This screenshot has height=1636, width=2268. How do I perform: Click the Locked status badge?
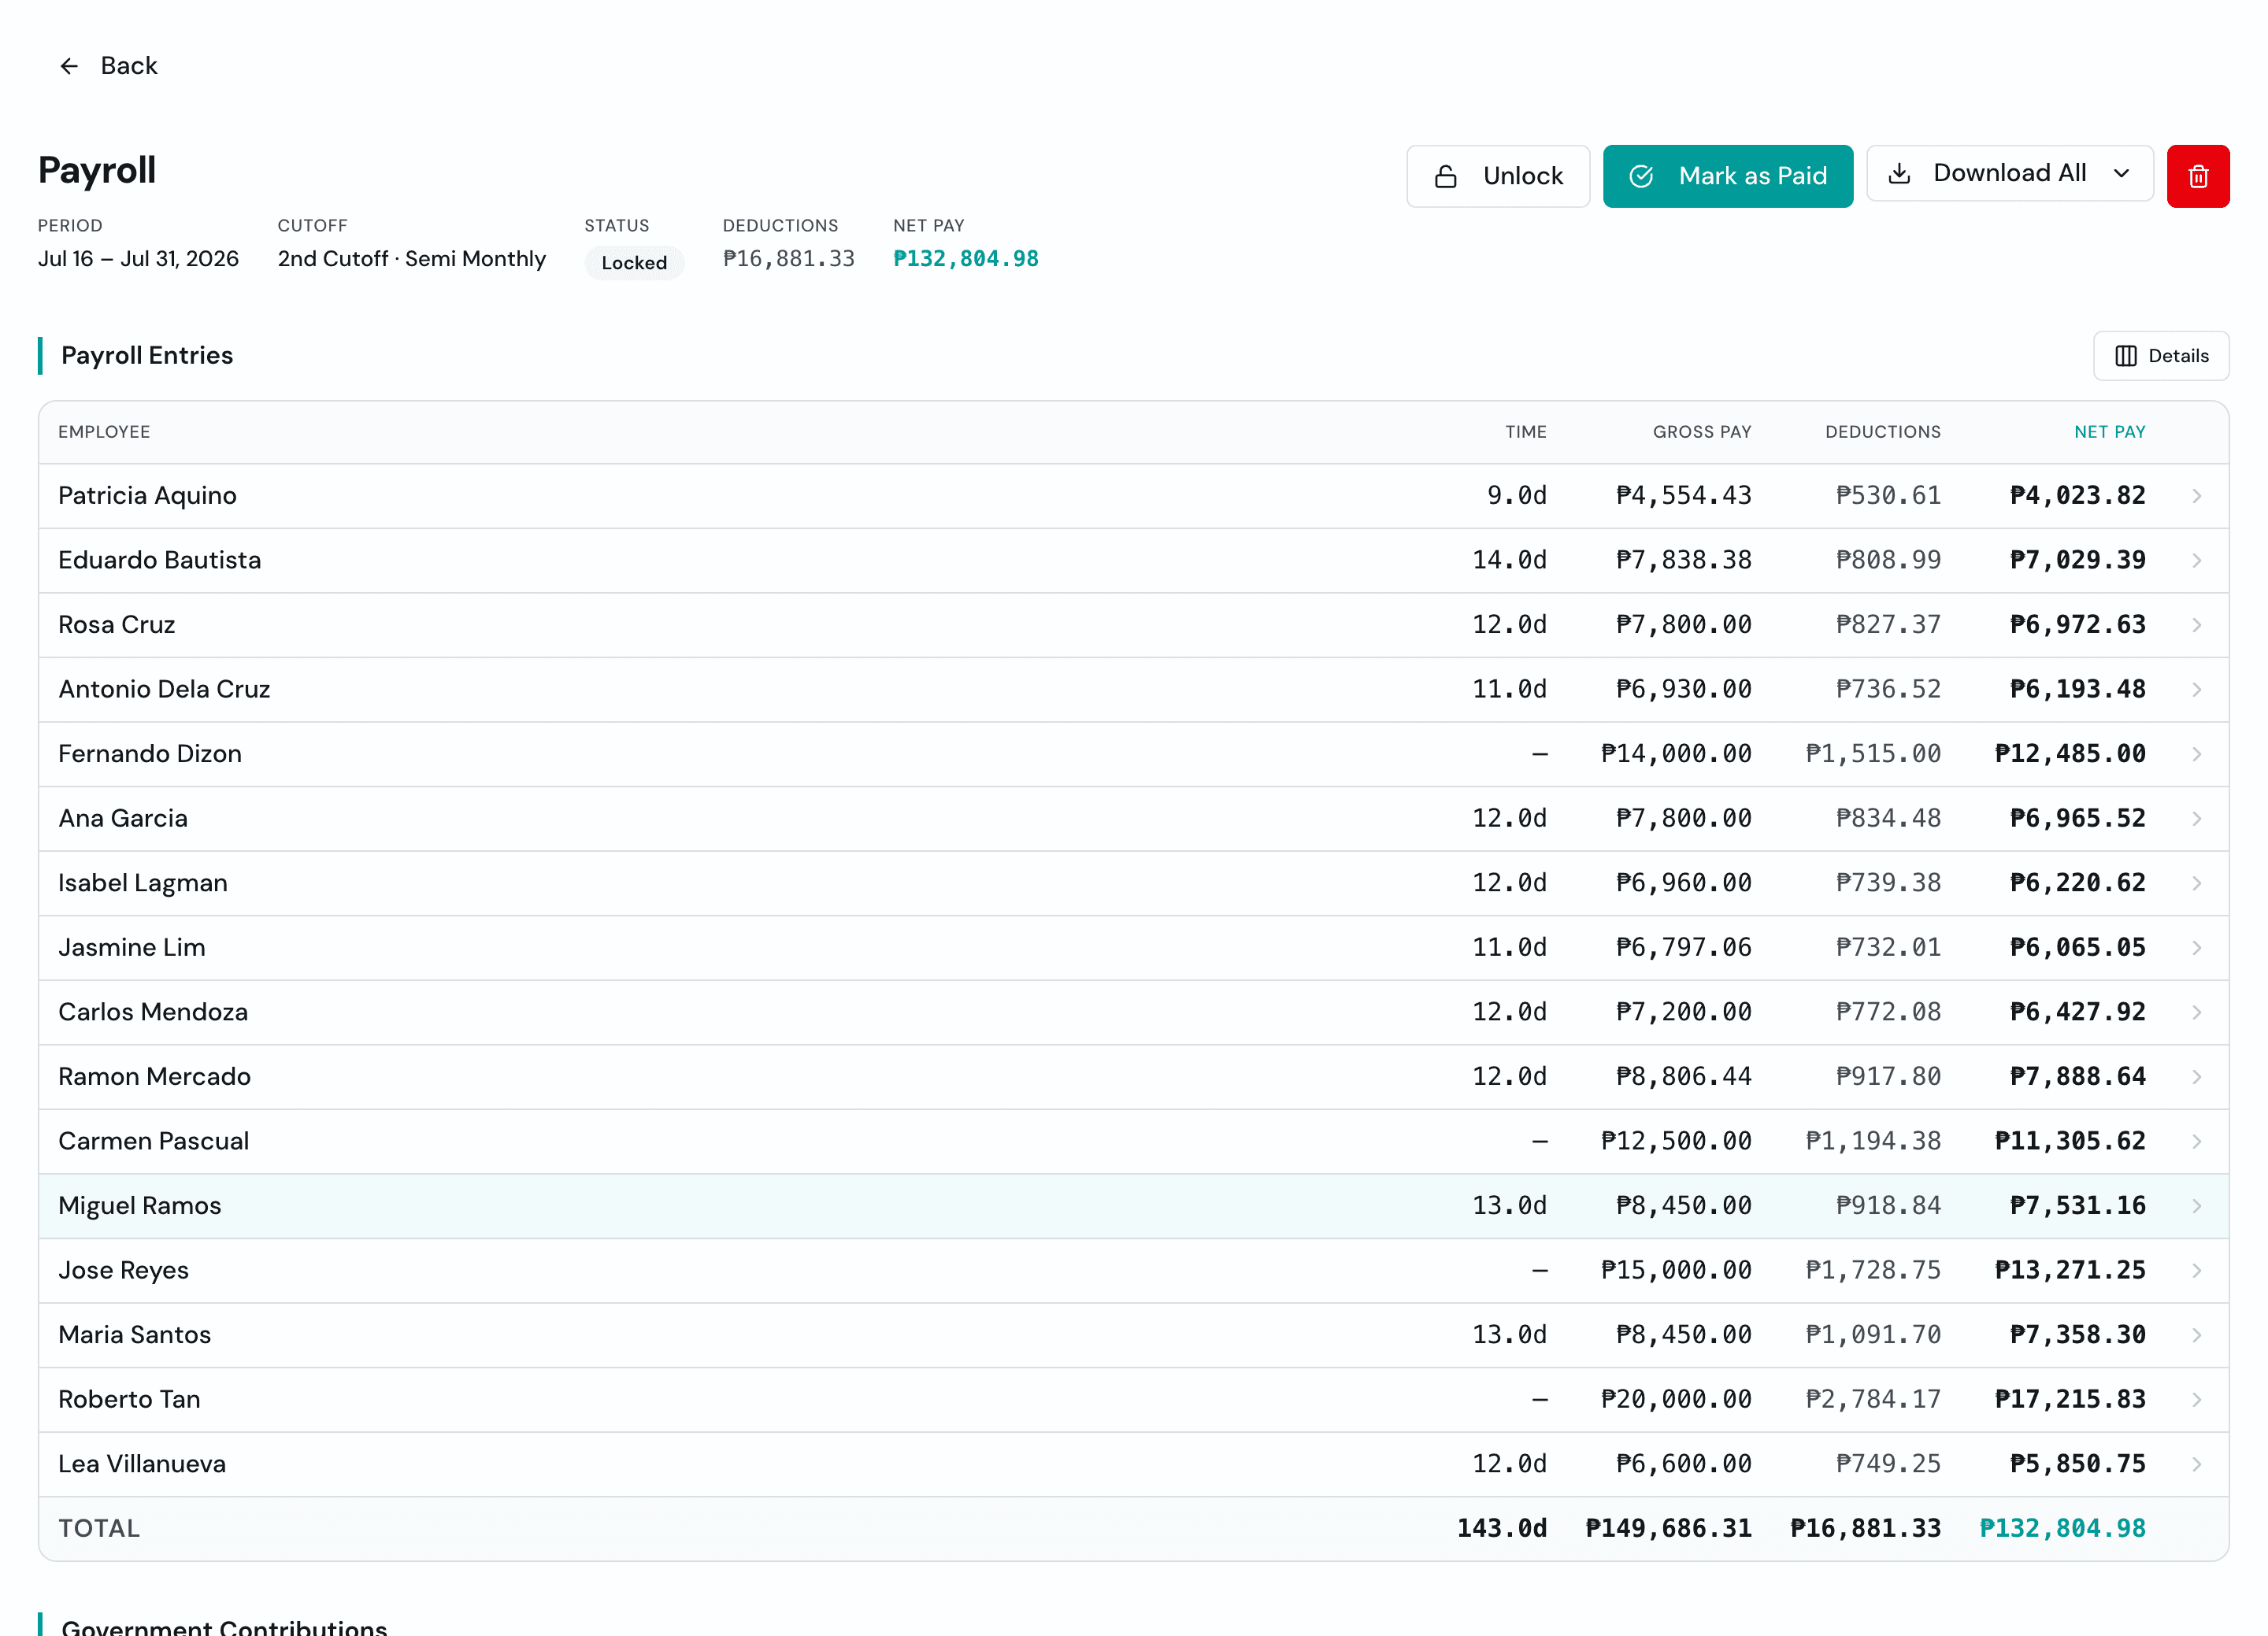634,263
